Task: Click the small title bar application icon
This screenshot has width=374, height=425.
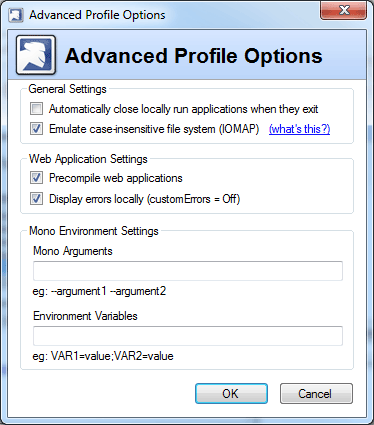Action: point(16,15)
